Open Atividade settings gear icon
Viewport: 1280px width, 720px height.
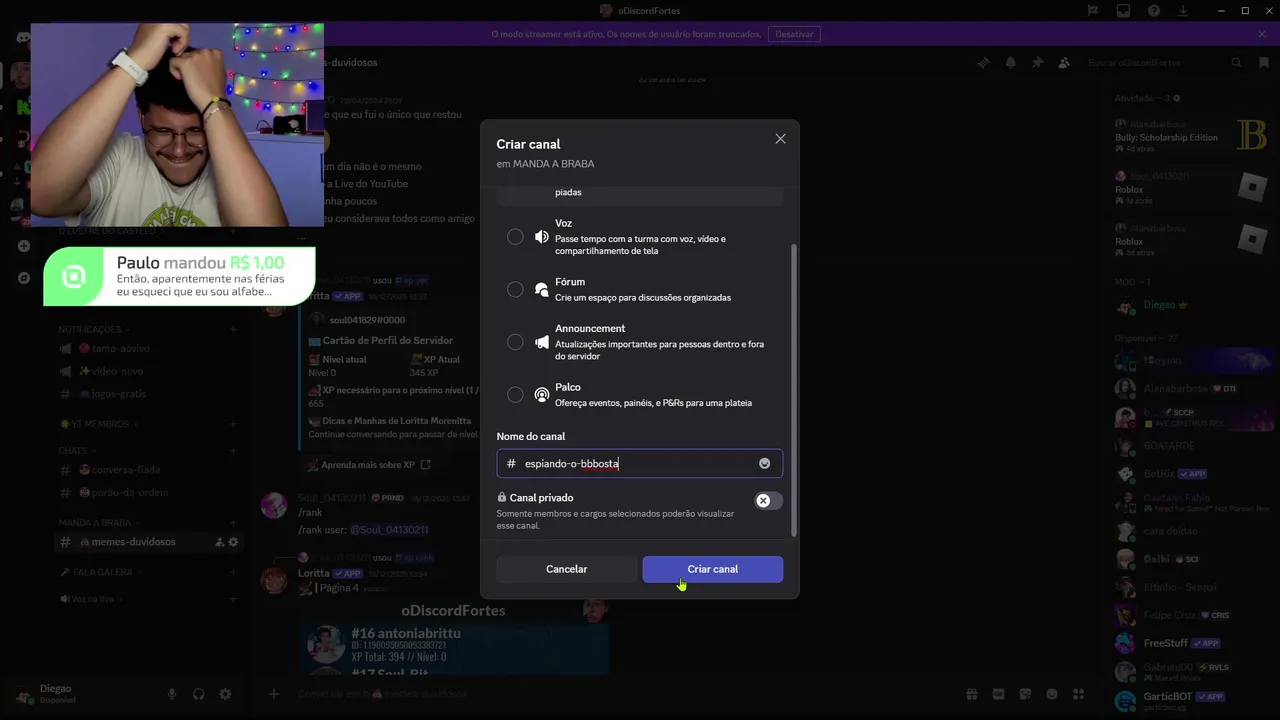tap(1177, 98)
